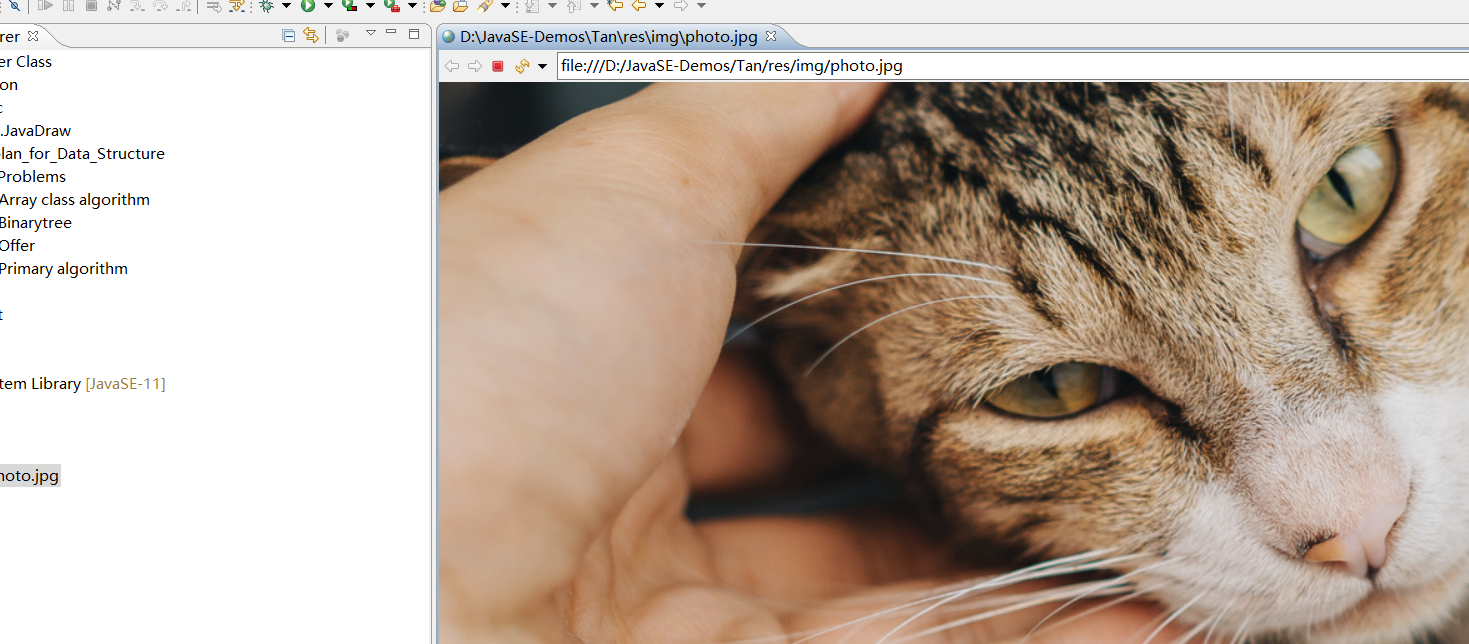Click the Last Edit Location icon
Screen dimensions: 1469x644
pos(615,6)
